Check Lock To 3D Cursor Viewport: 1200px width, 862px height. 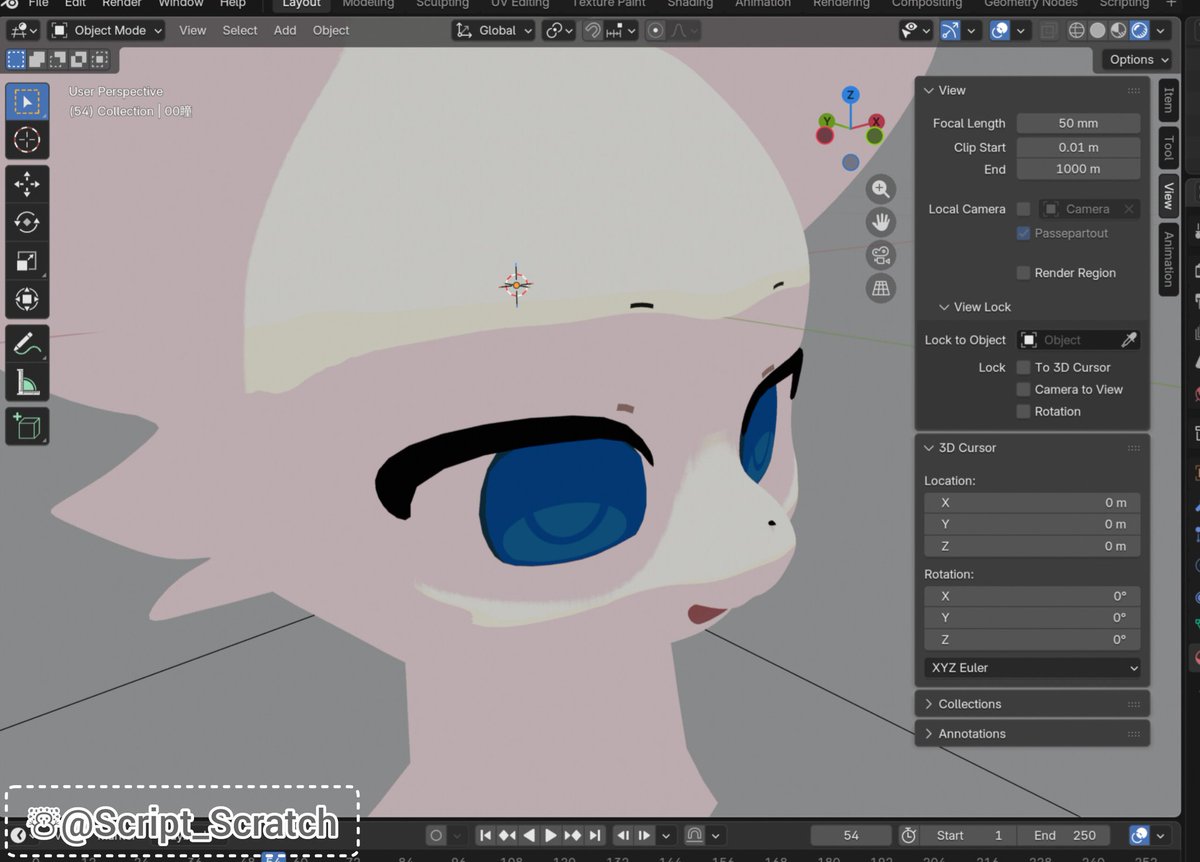point(1023,367)
